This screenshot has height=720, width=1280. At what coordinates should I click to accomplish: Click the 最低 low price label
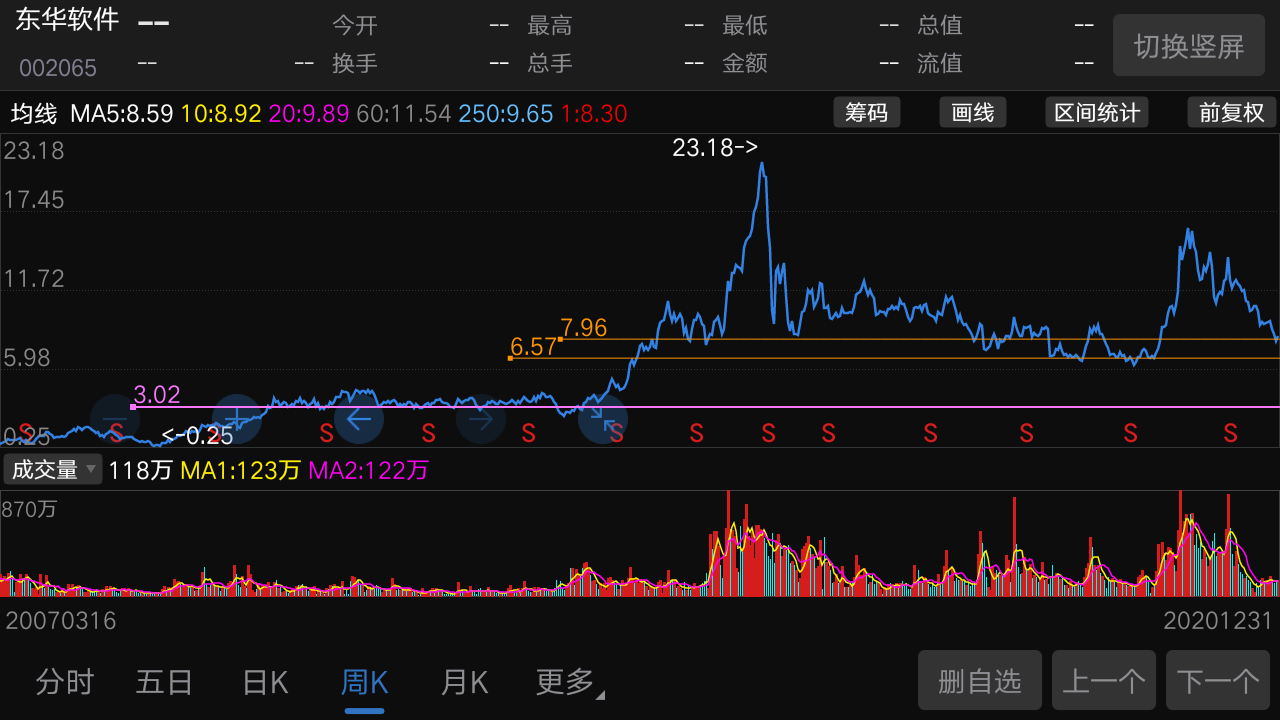(x=745, y=25)
